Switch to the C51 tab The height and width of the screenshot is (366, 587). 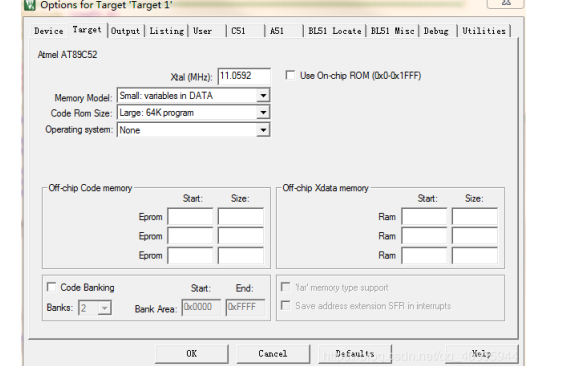pos(238,31)
